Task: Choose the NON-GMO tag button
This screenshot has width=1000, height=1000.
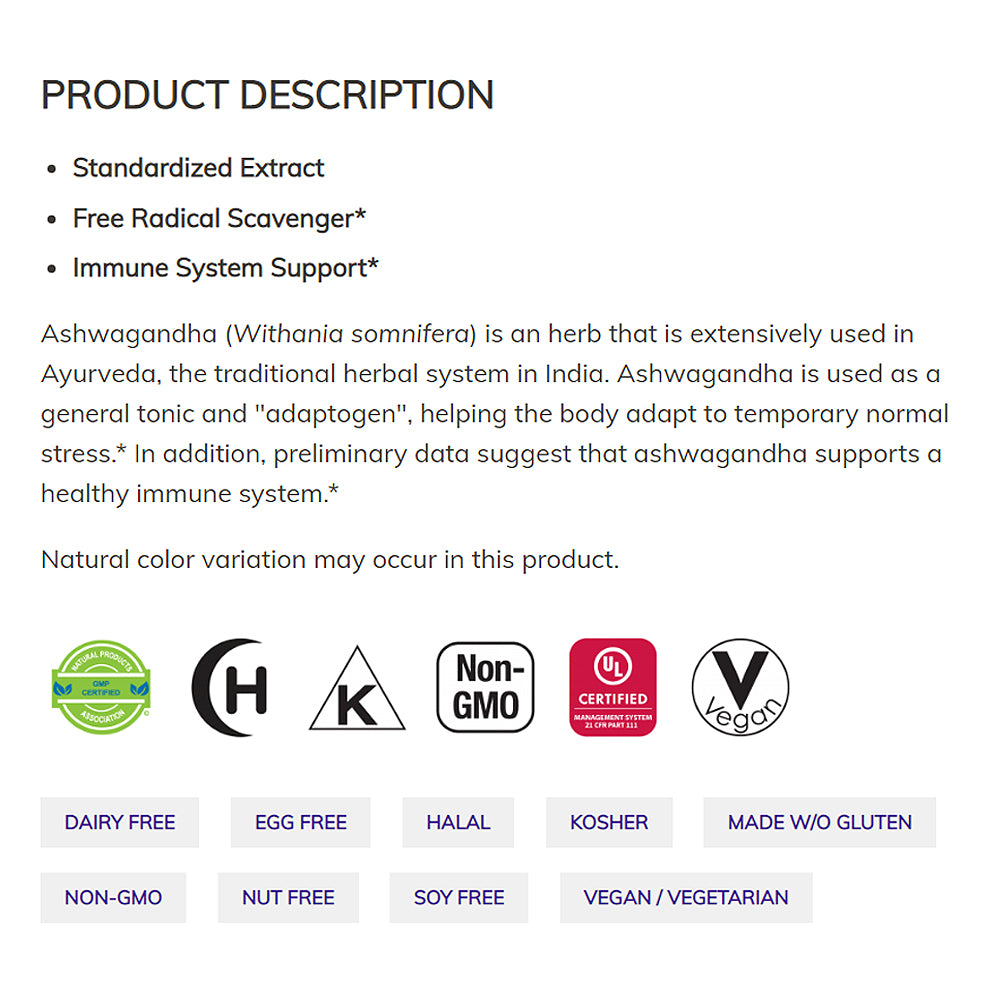Action: 113,897
